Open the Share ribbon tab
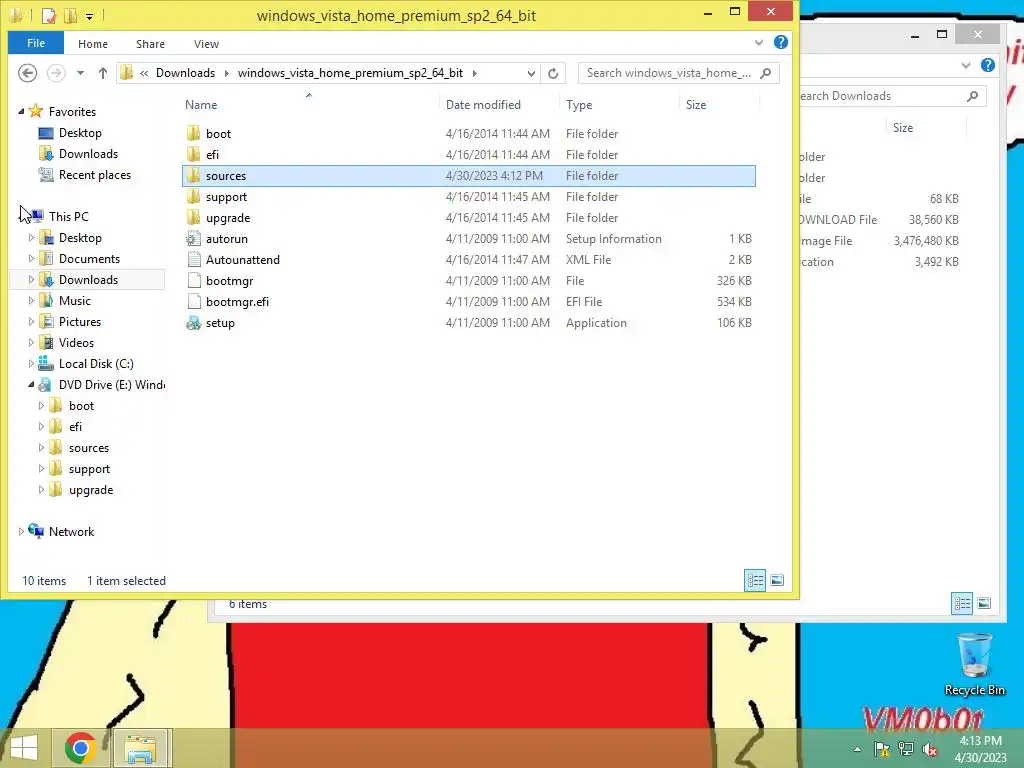 coord(150,44)
